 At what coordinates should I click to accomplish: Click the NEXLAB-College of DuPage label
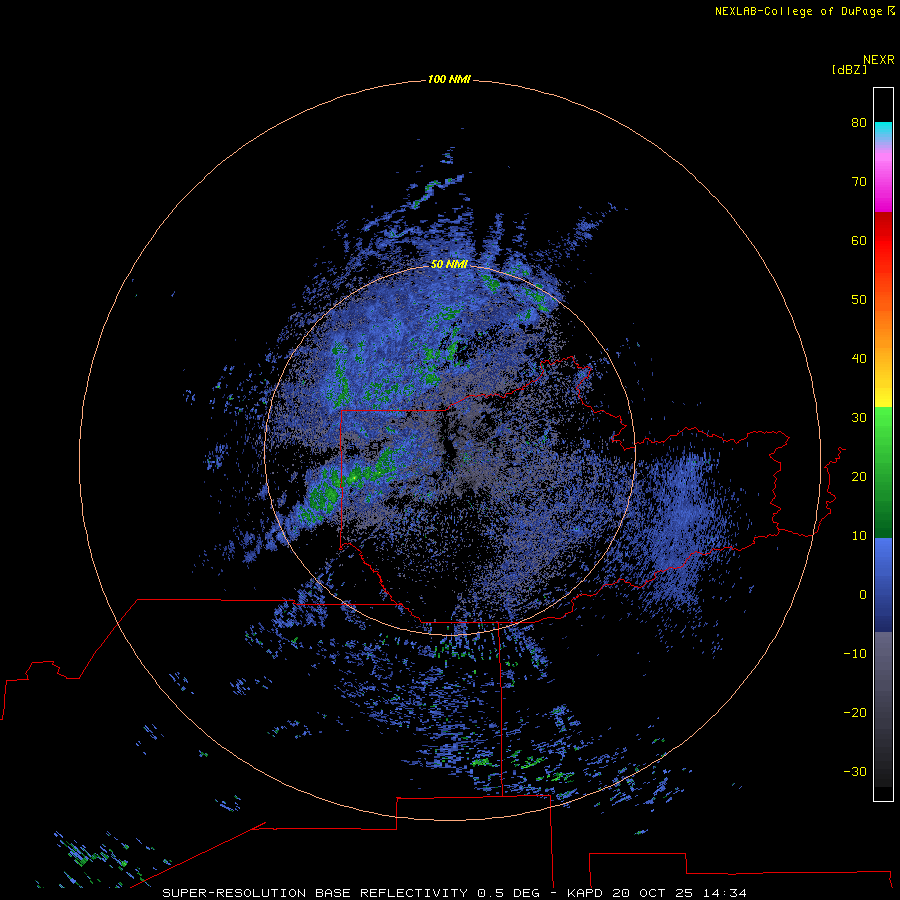tap(798, 11)
